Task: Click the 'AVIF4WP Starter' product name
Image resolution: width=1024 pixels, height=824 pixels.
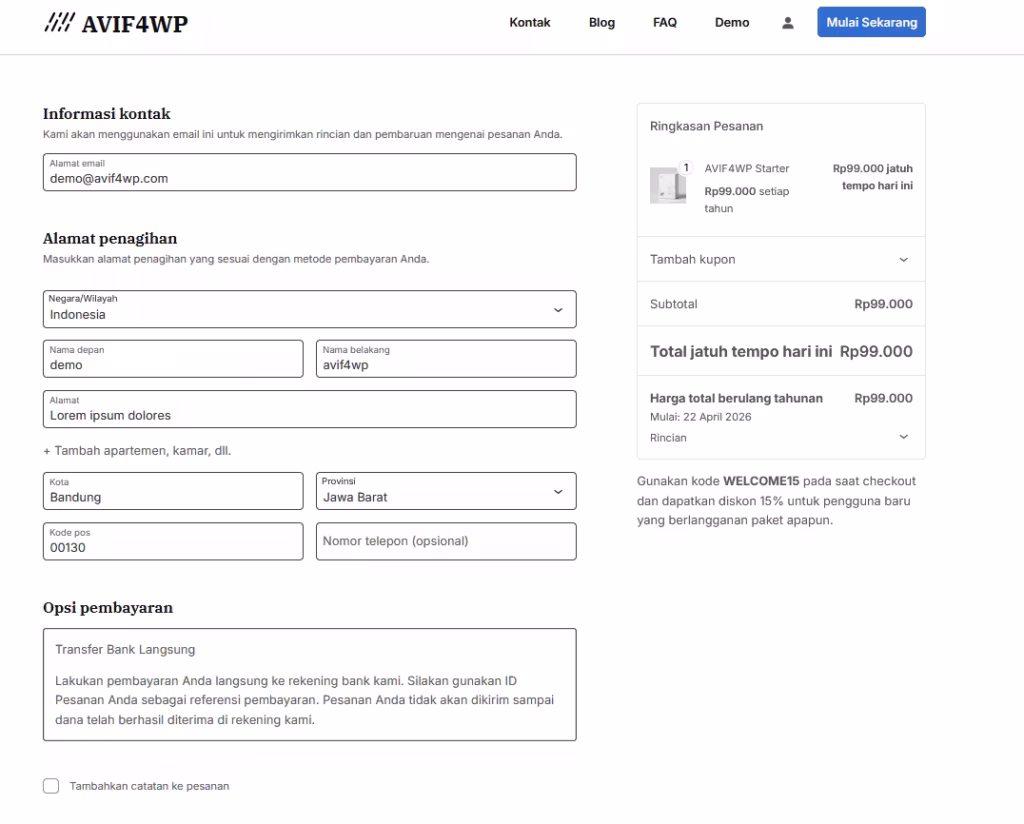Action: click(746, 168)
